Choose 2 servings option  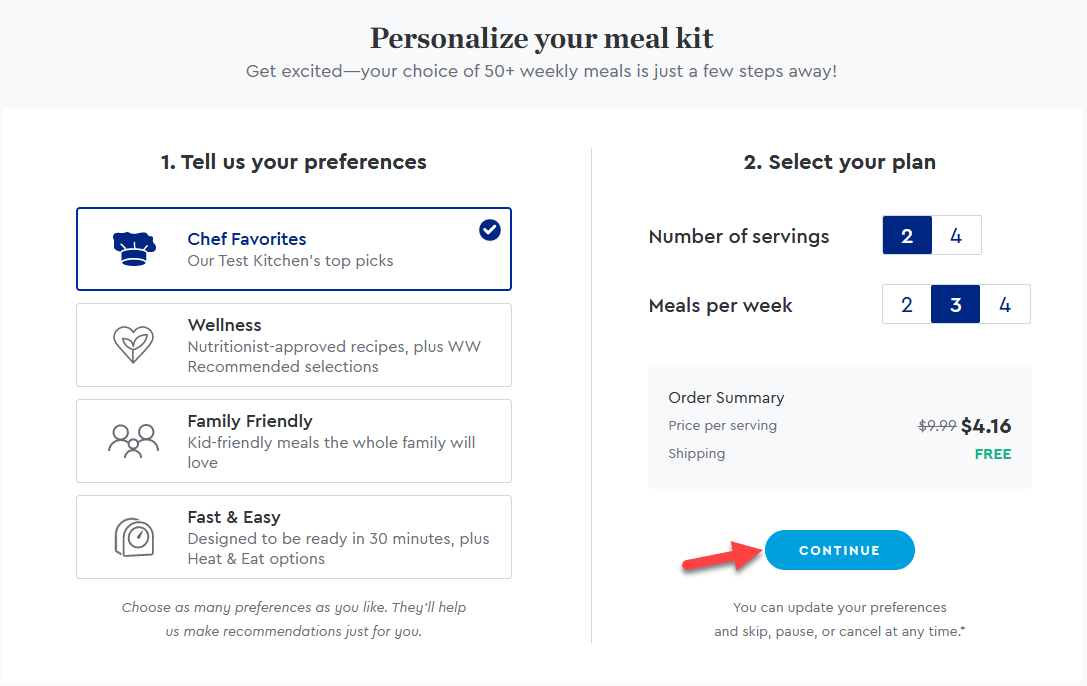pyautogui.click(x=907, y=236)
